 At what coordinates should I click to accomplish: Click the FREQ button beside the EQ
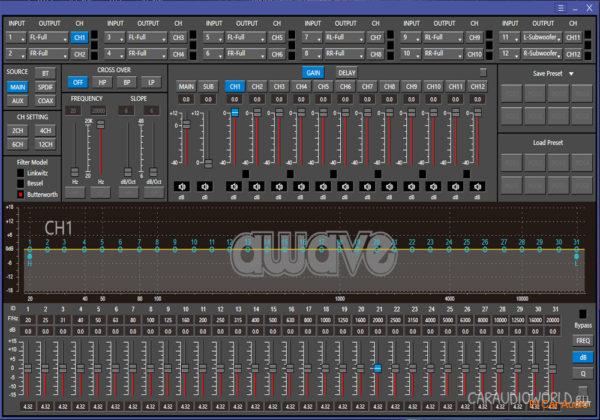pyautogui.click(x=583, y=340)
